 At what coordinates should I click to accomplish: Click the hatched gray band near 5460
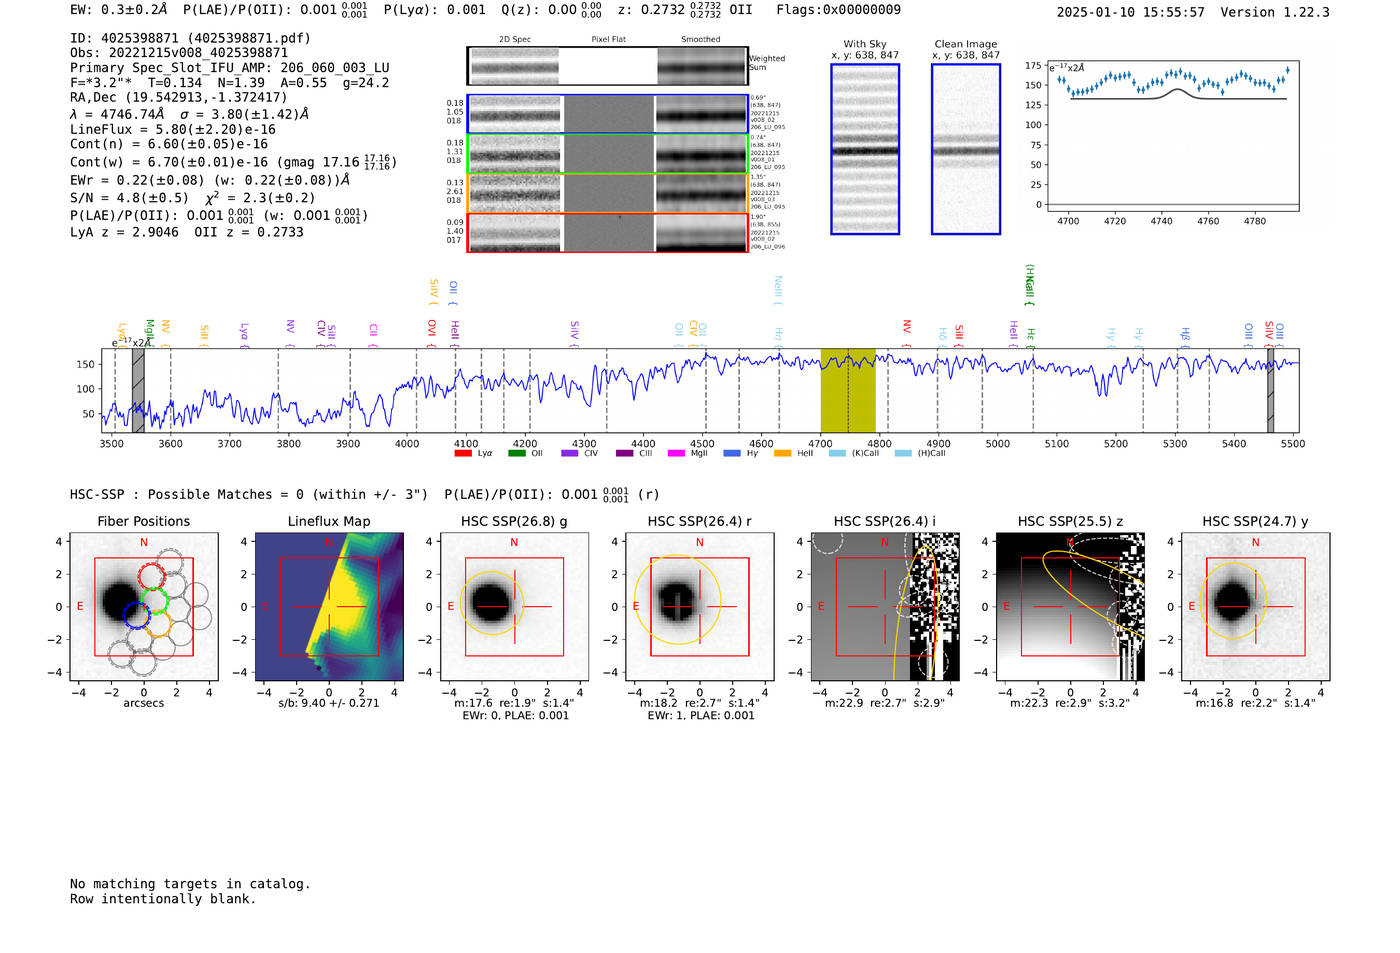(x=1270, y=390)
